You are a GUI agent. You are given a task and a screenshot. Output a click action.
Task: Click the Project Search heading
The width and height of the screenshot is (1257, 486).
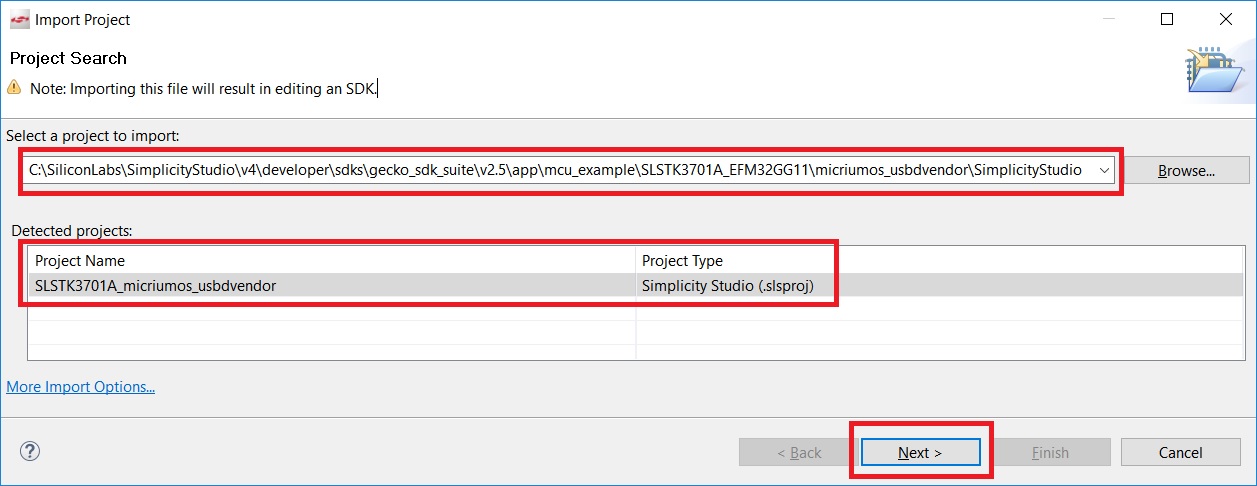click(x=68, y=58)
